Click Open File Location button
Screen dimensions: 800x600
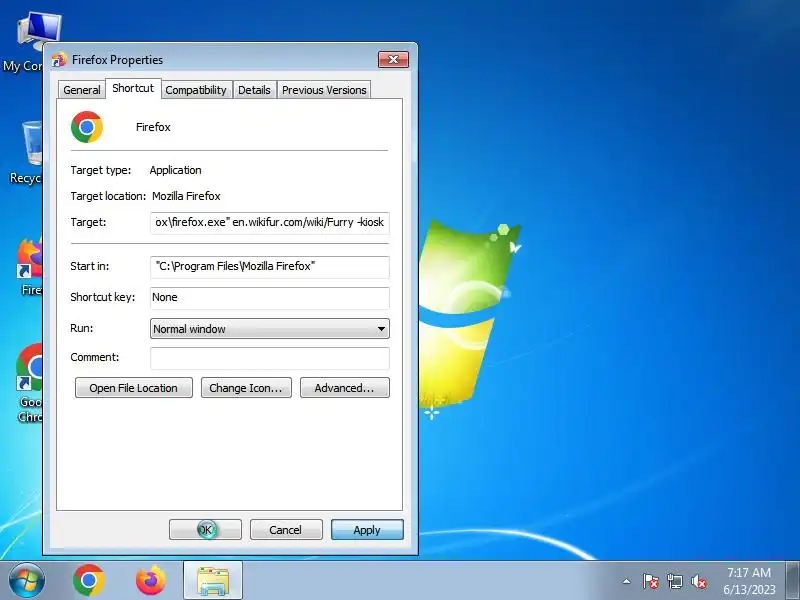click(134, 388)
